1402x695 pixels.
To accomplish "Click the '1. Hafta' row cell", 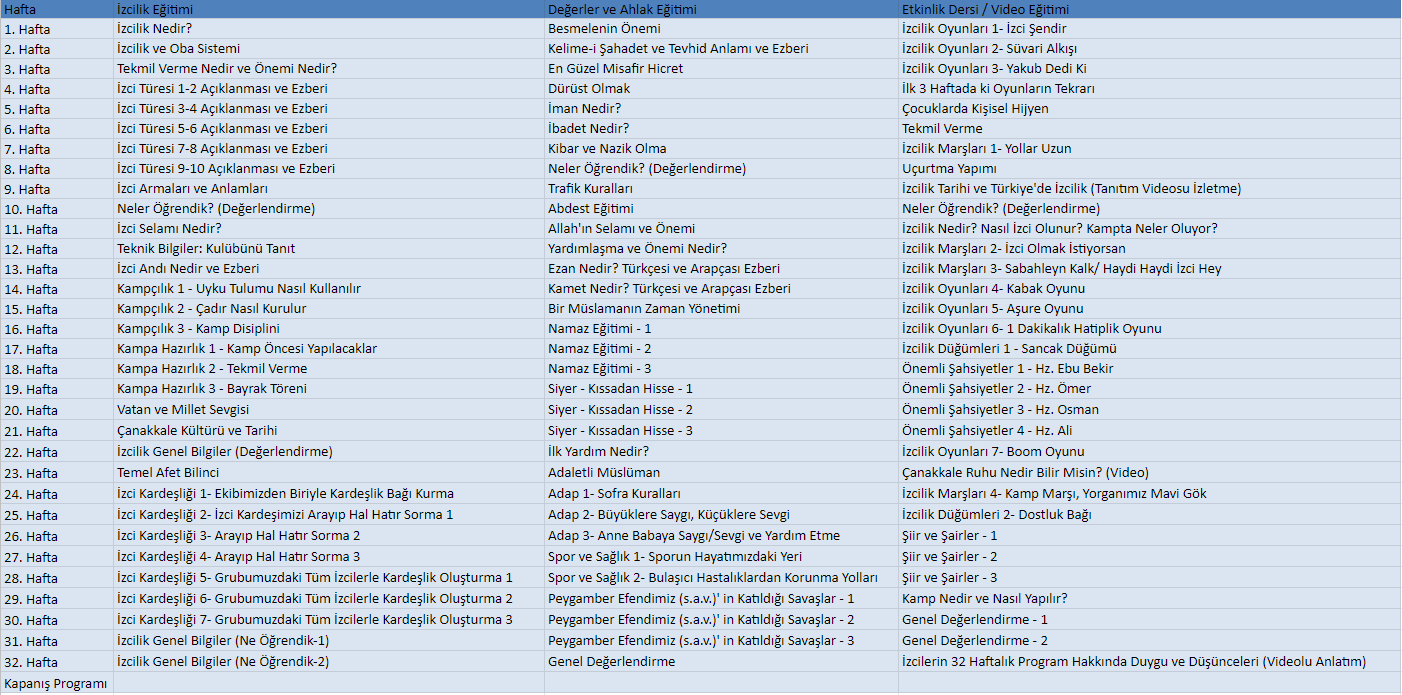I will (57, 29).
